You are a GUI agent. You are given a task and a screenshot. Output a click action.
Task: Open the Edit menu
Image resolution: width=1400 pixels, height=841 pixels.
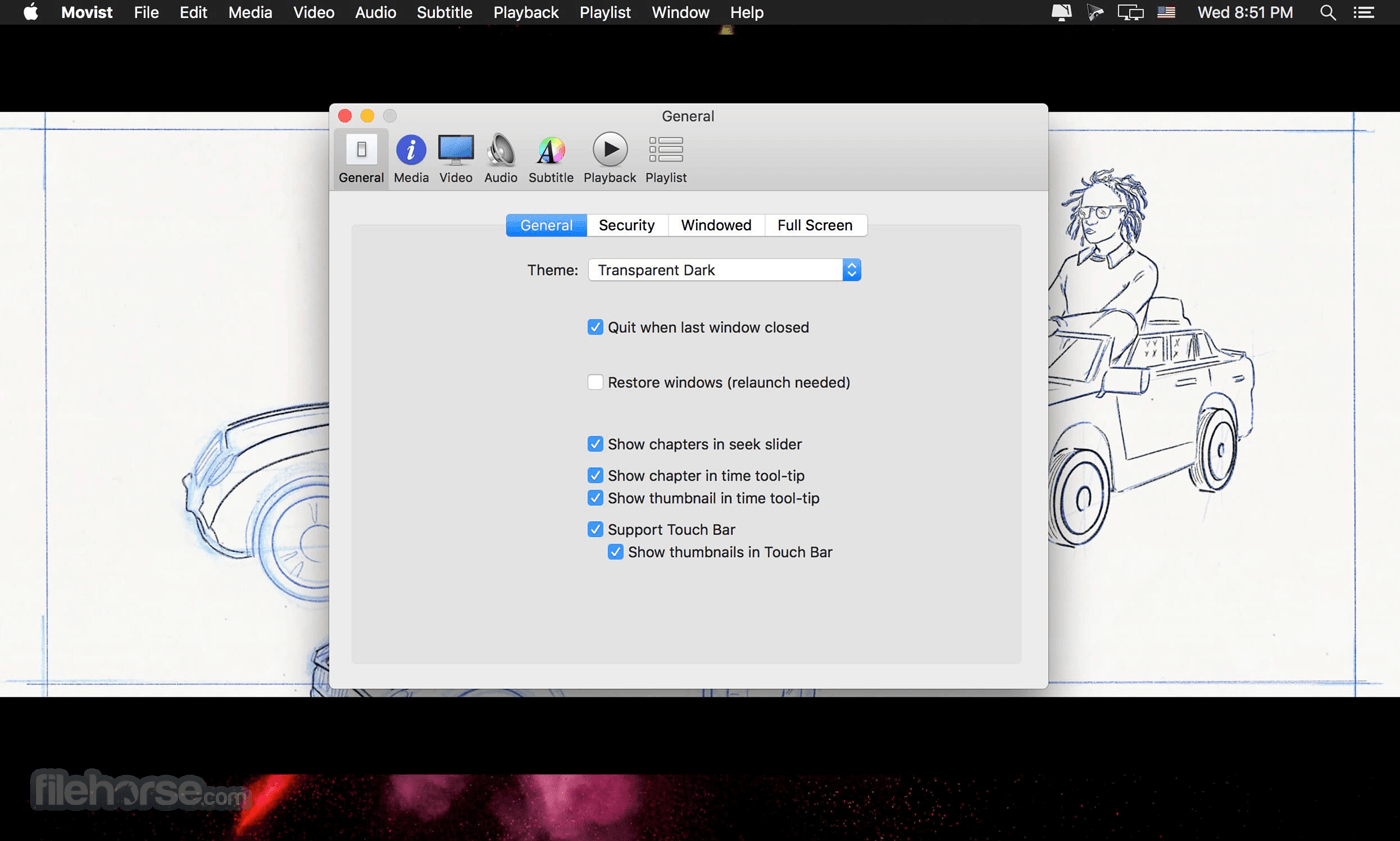point(194,13)
